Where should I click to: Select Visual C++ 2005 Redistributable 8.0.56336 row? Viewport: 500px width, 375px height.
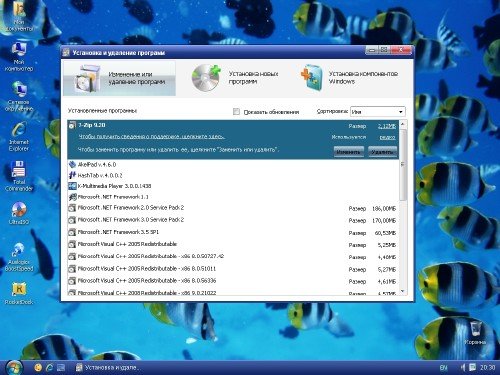point(233,281)
